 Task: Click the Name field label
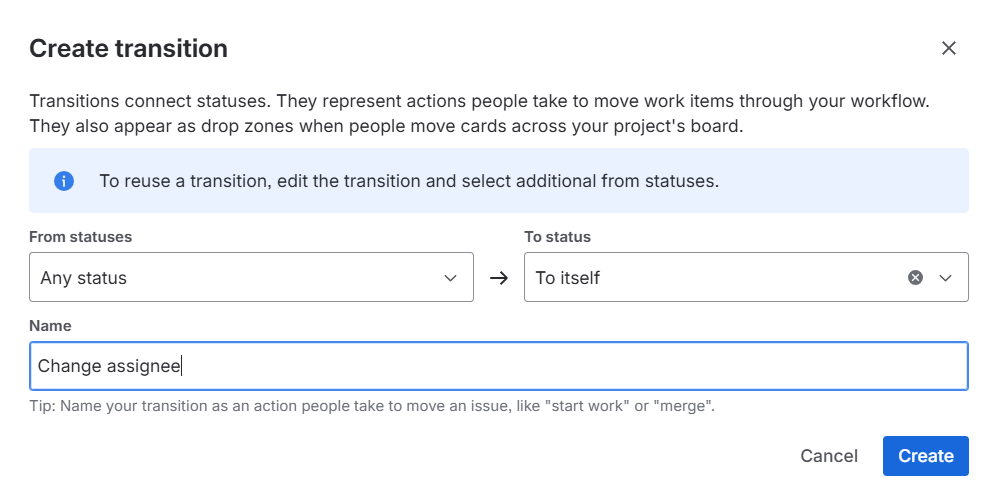50,326
